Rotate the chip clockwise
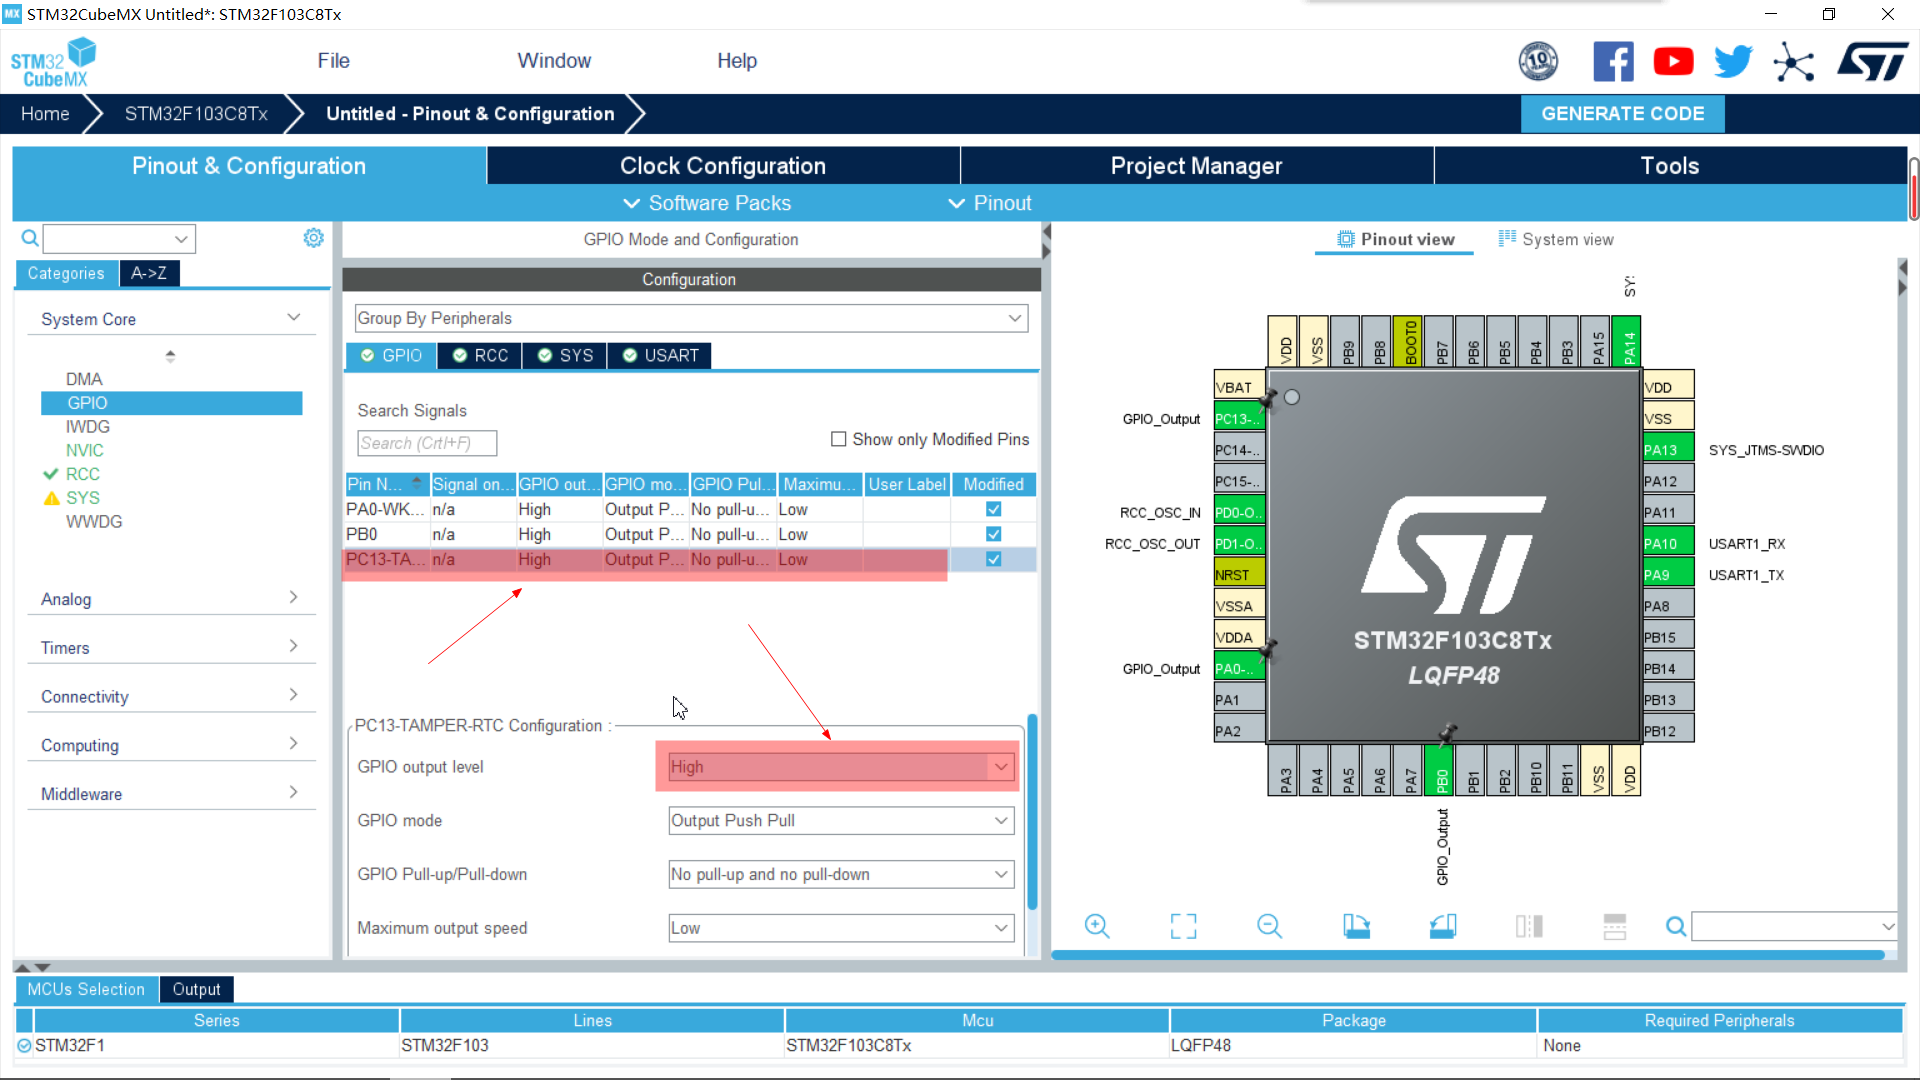1921x1081 pixels. [1356, 926]
